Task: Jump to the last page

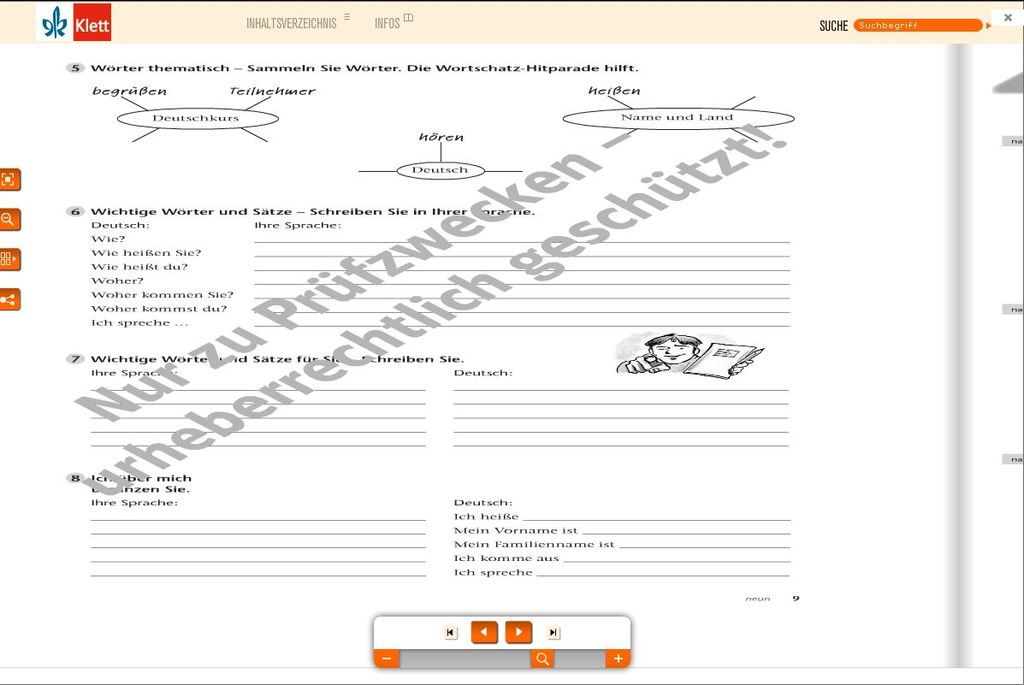Action: pyautogui.click(x=553, y=632)
